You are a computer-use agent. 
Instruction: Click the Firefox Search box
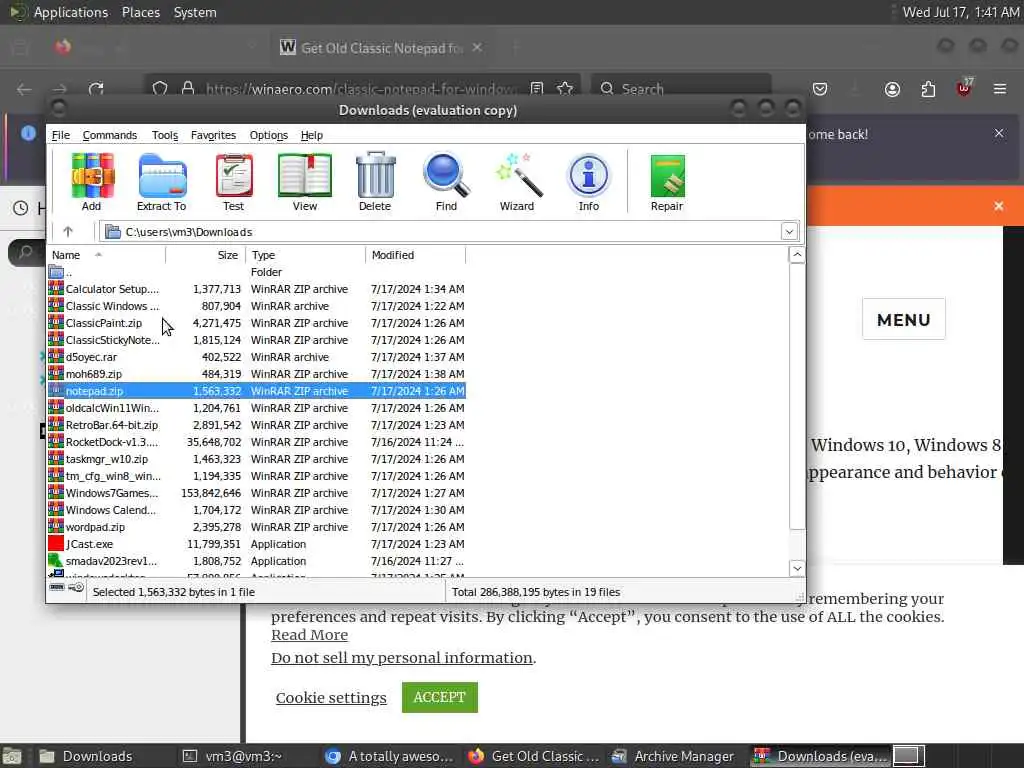[680, 89]
